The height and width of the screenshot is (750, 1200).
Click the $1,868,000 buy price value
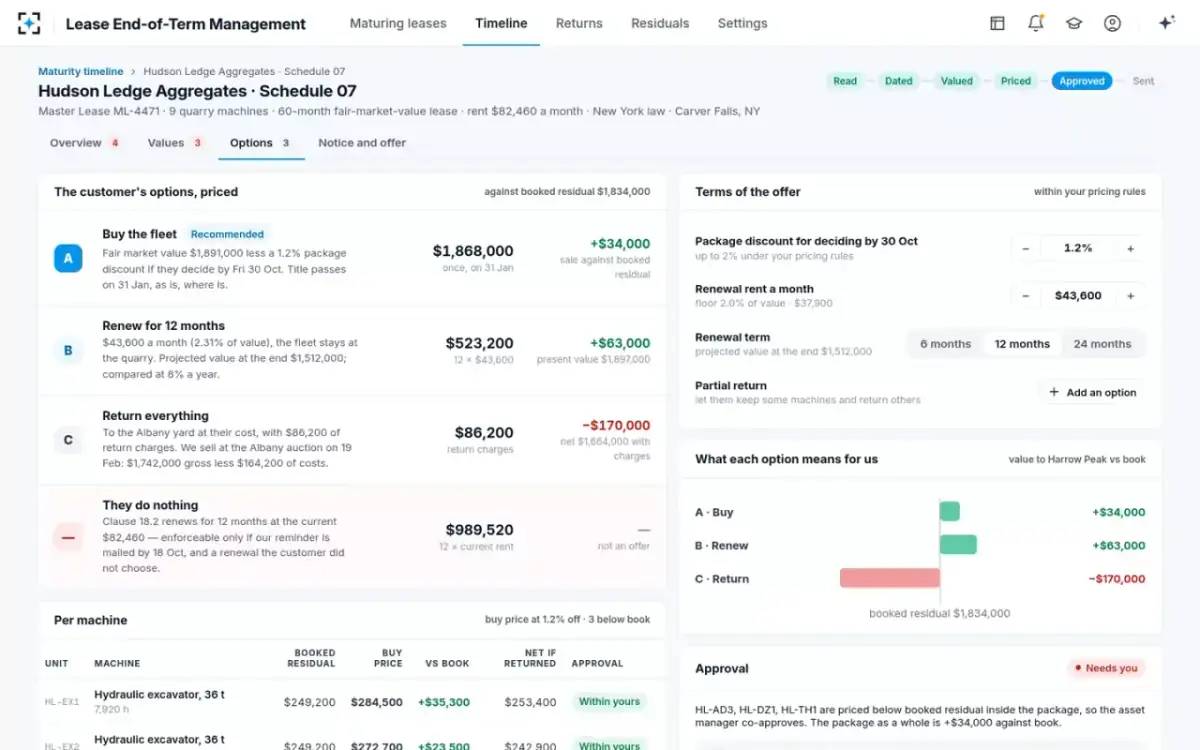click(473, 251)
